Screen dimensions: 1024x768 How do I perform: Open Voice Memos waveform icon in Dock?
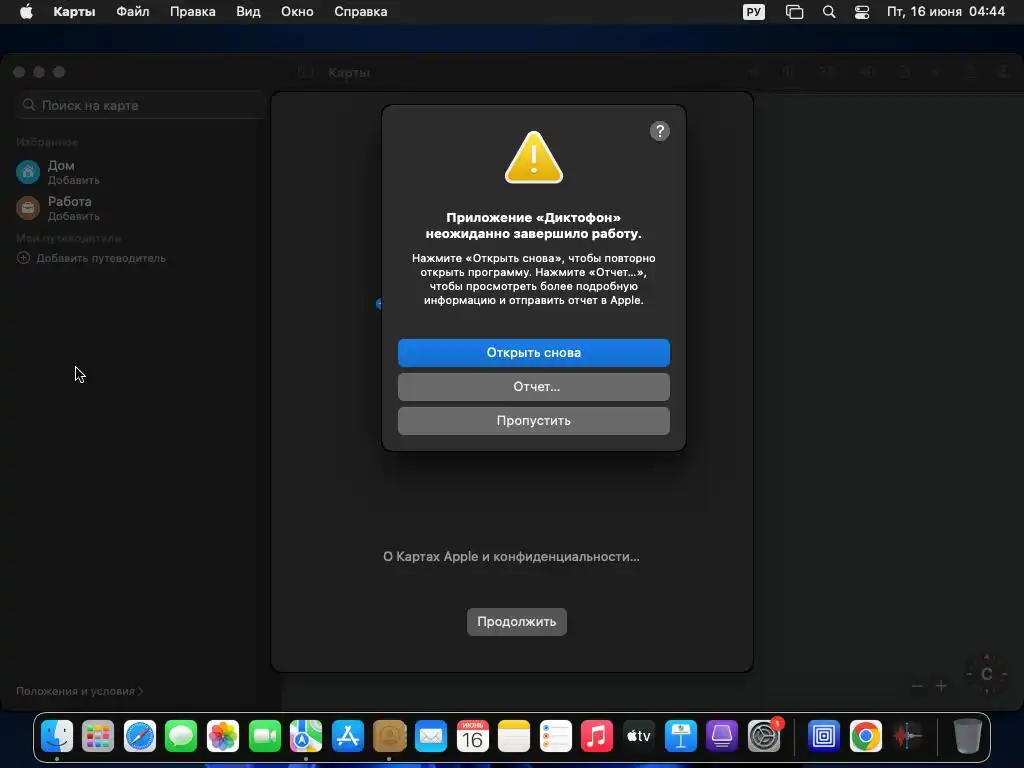pos(907,737)
